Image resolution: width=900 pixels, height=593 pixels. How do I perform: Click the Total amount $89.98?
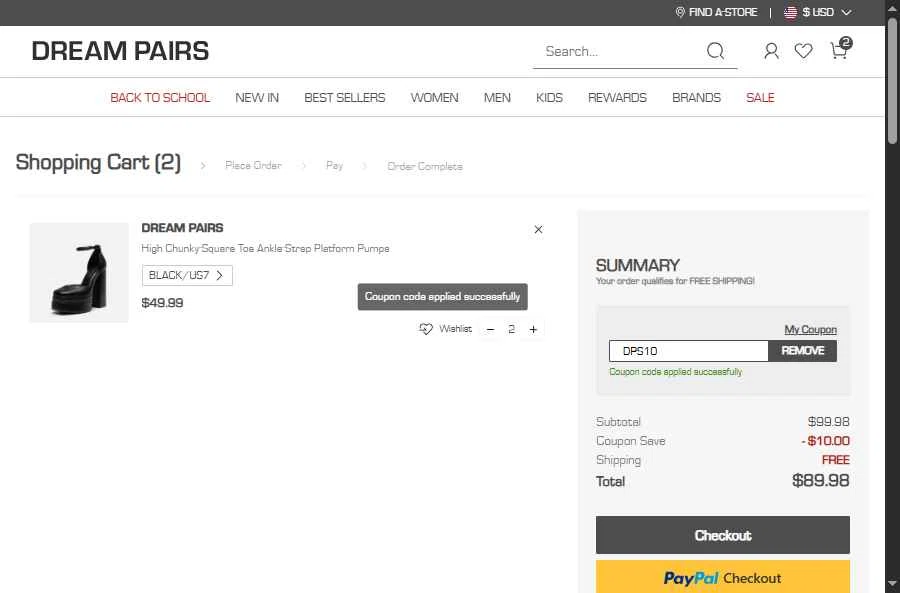pyautogui.click(x=821, y=480)
